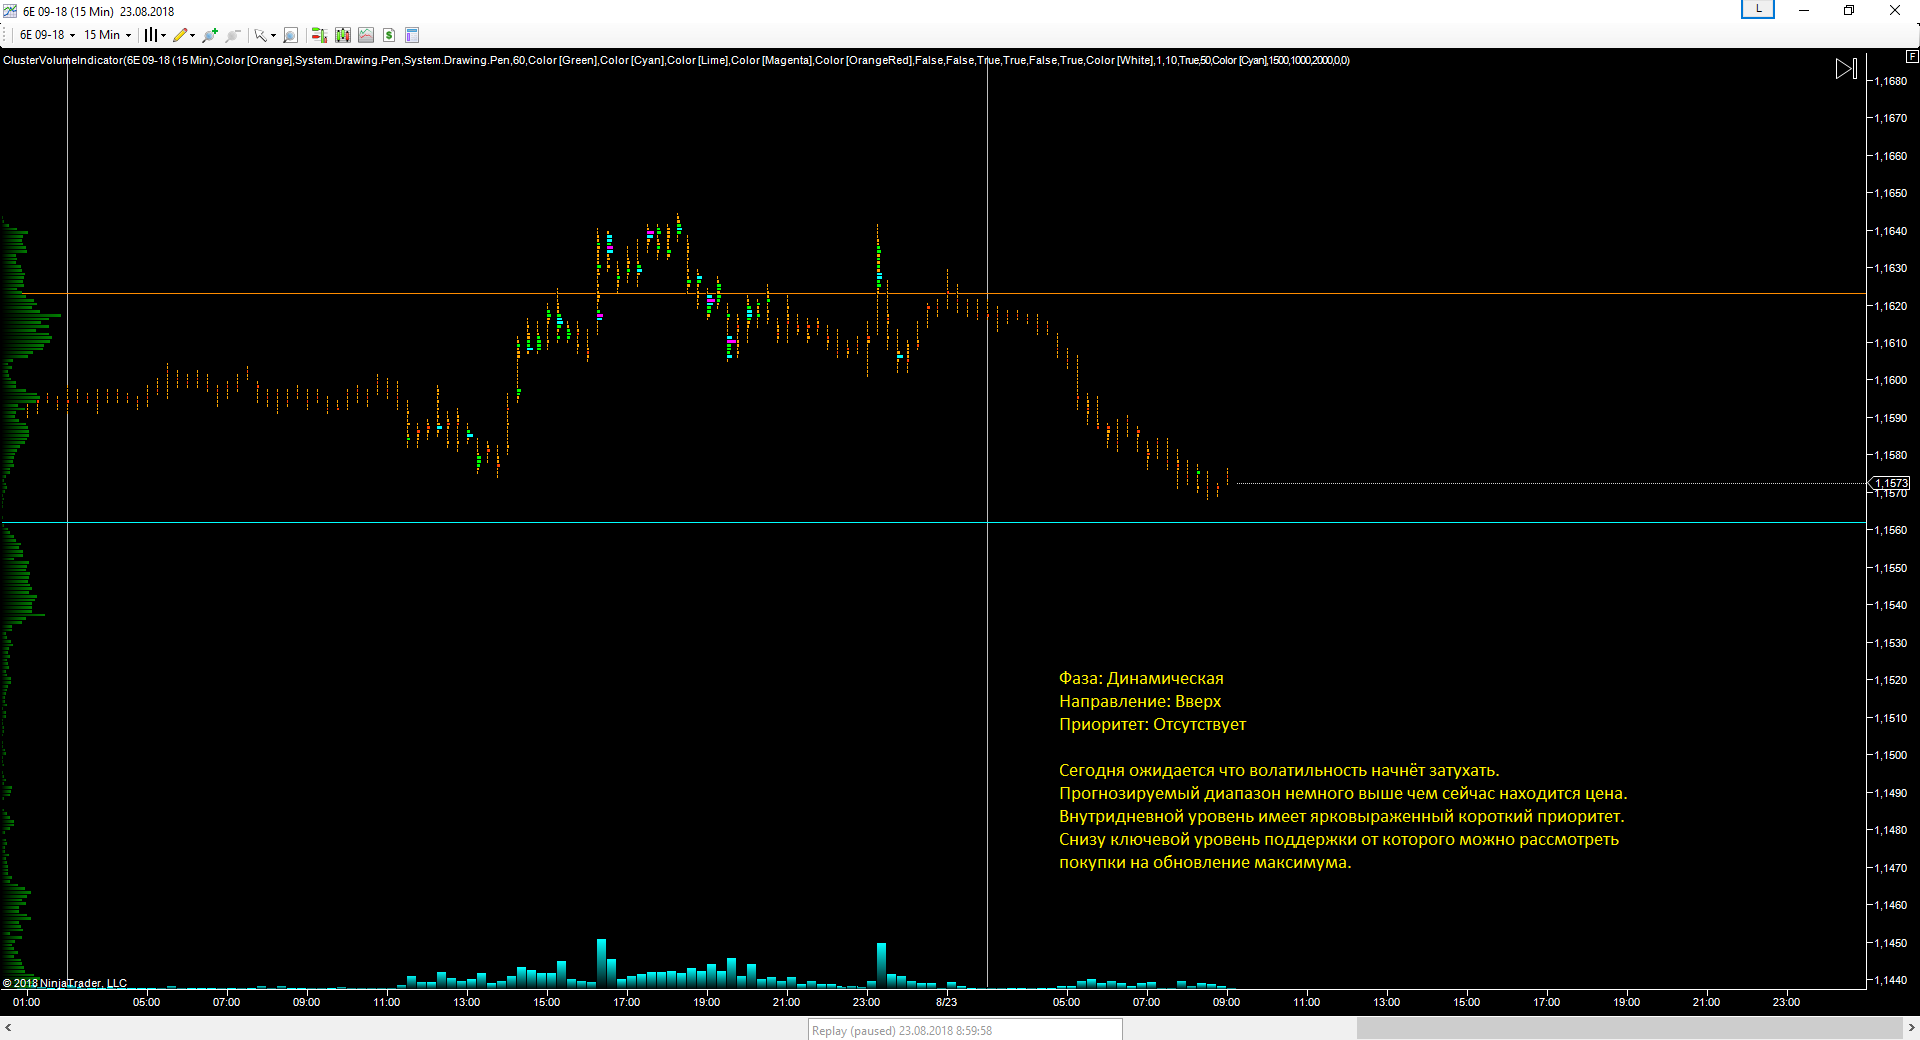This screenshot has height=1040, width=1920.
Task: Open the Strategies dollar sheet icon
Action: click(x=389, y=35)
